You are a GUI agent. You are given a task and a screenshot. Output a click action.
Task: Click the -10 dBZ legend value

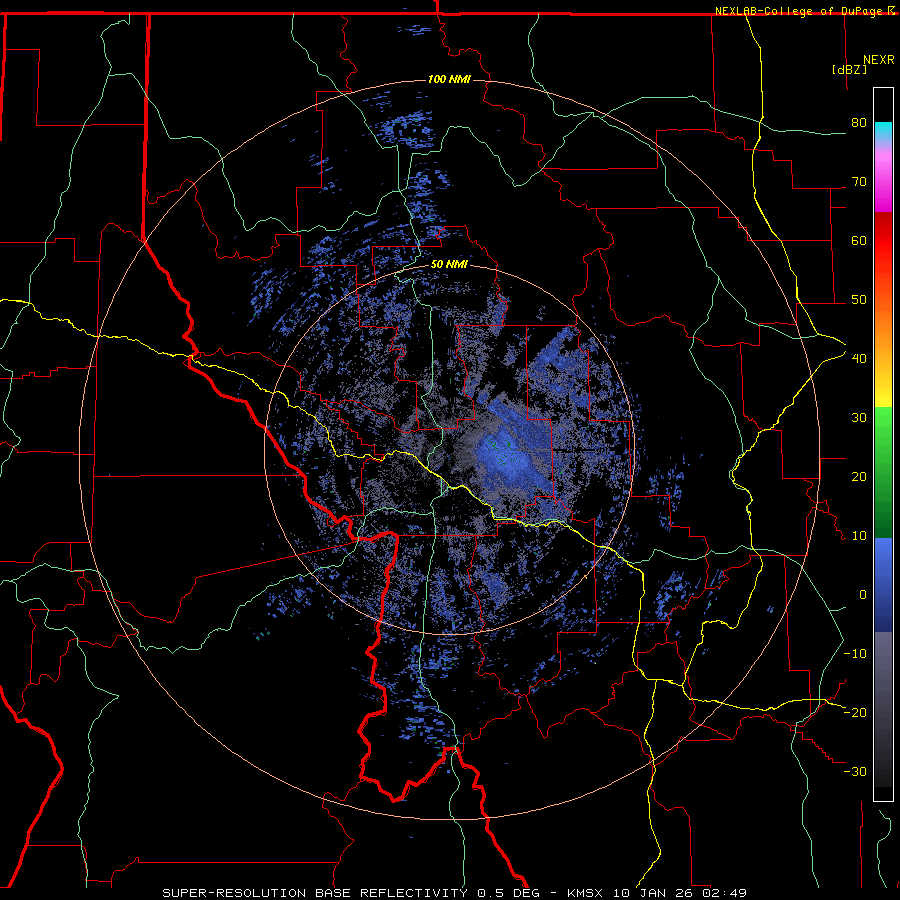855,654
